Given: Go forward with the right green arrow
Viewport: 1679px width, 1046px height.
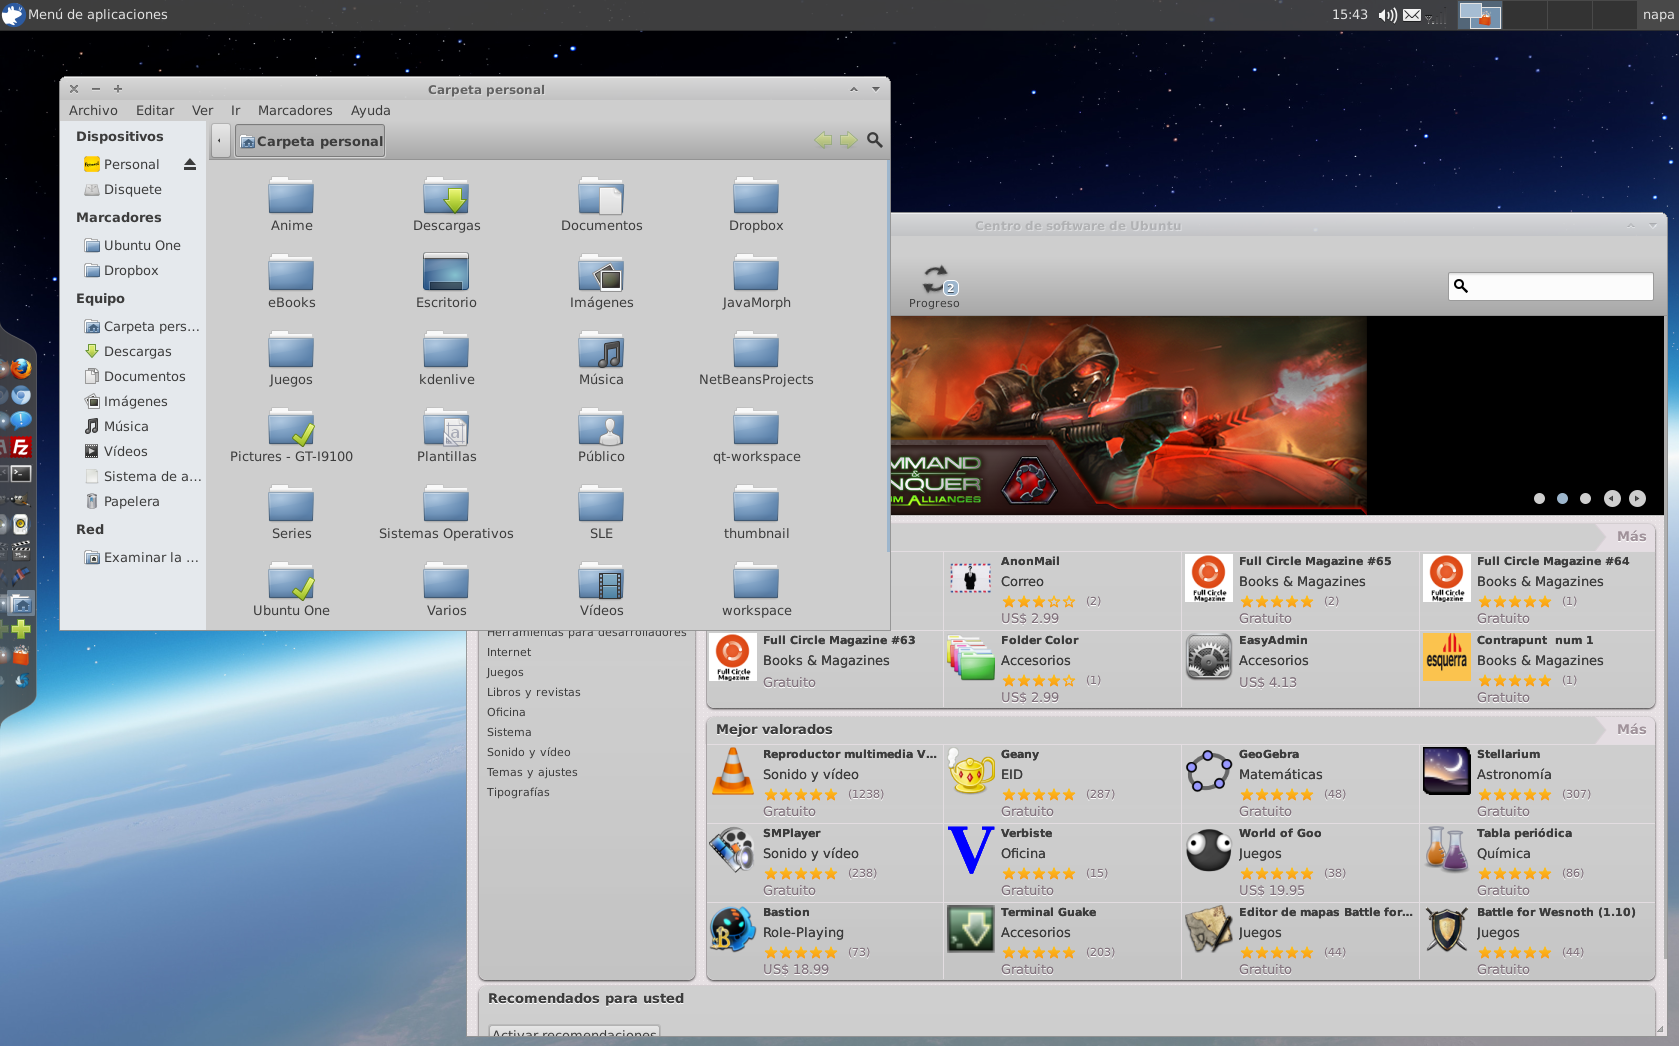Looking at the screenshot, I should pyautogui.click(x=848, y=140).
